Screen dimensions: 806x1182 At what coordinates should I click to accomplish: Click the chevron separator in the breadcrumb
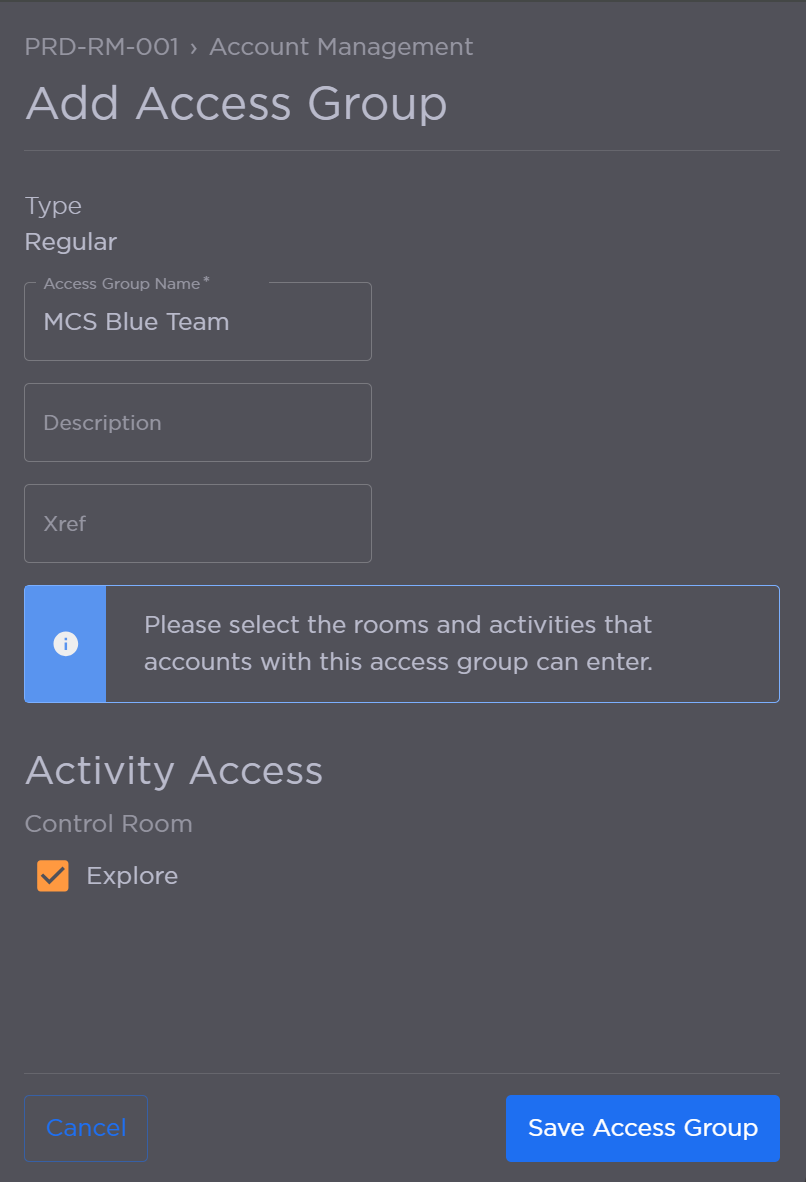[196, 46]
